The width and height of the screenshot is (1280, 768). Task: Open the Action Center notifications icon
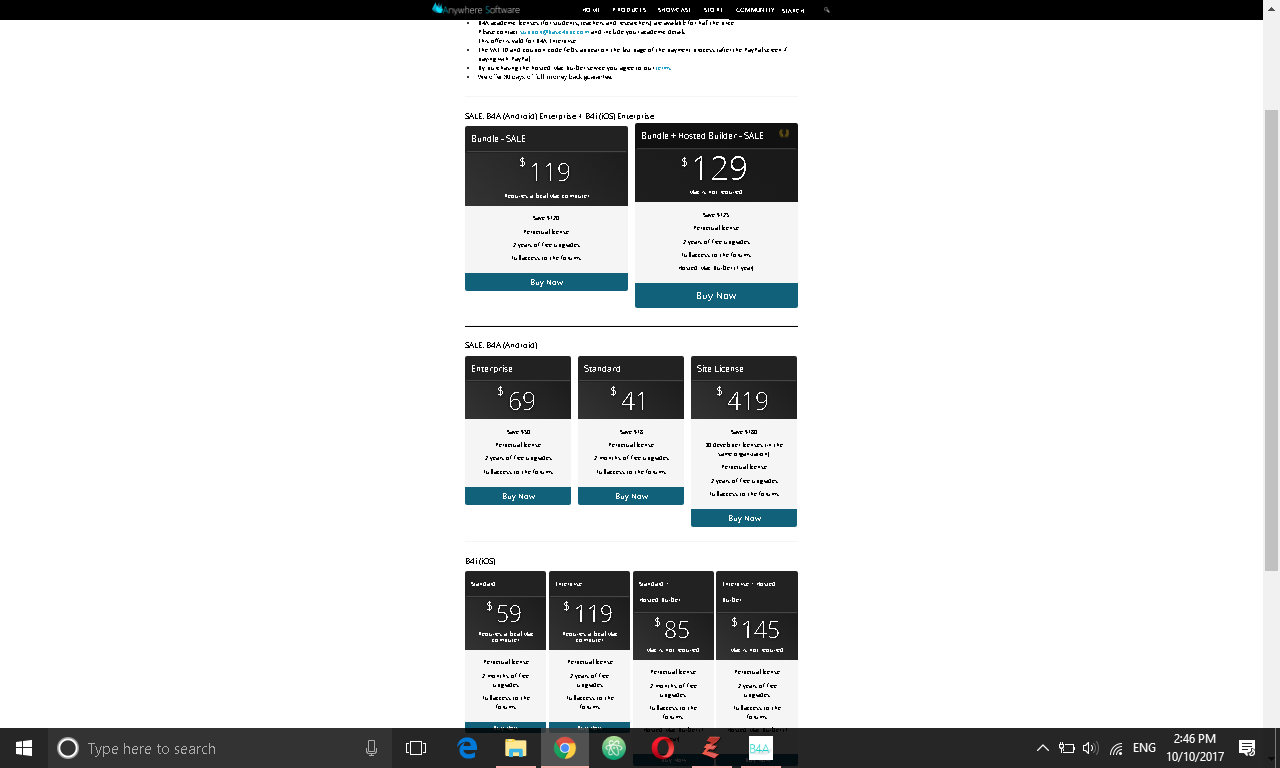[x=1247, y=748]
